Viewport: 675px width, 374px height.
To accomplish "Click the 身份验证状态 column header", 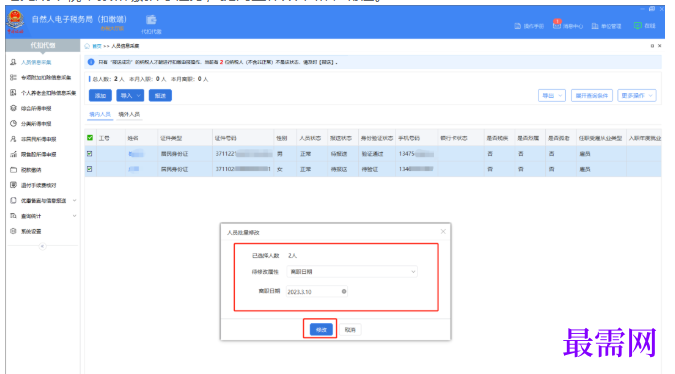I will tap(377, 138).
